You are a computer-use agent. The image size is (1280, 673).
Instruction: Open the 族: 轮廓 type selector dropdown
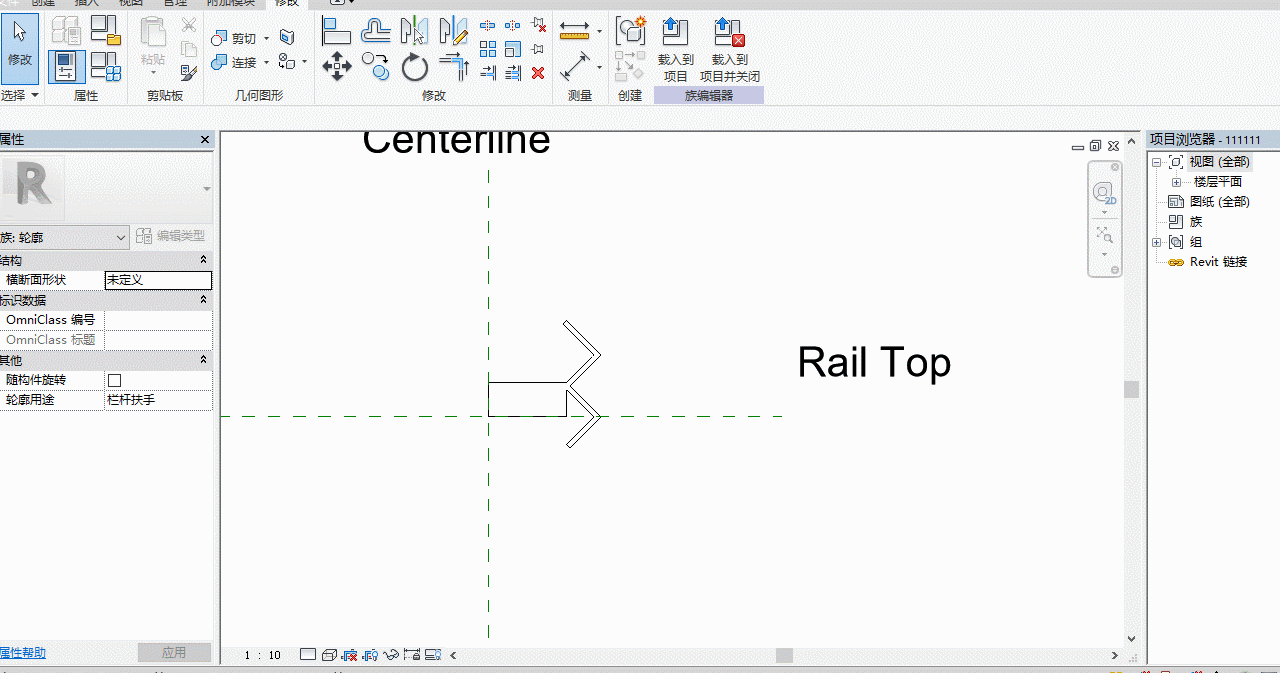coord(65,237)
